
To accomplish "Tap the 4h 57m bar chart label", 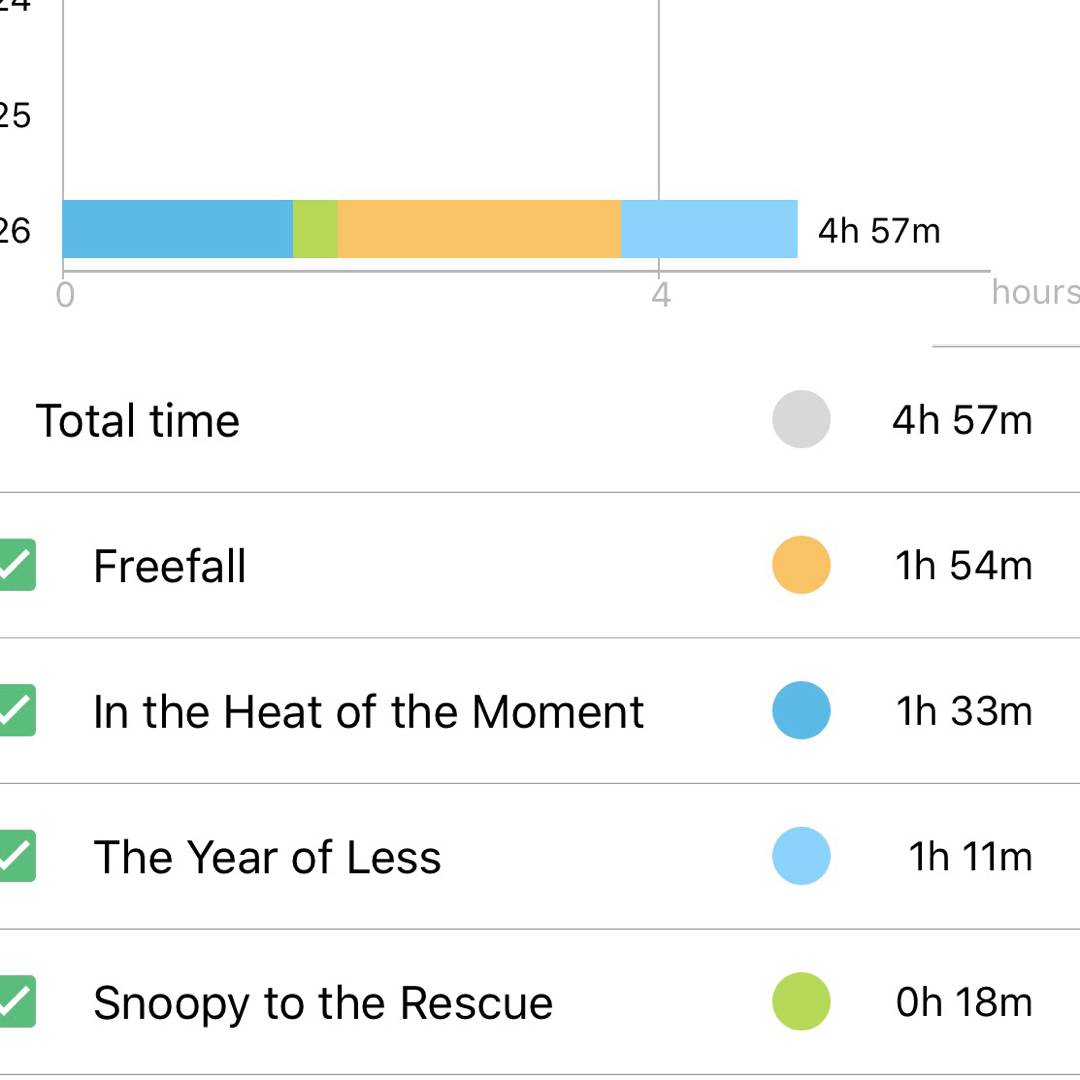I will point(879,231).
